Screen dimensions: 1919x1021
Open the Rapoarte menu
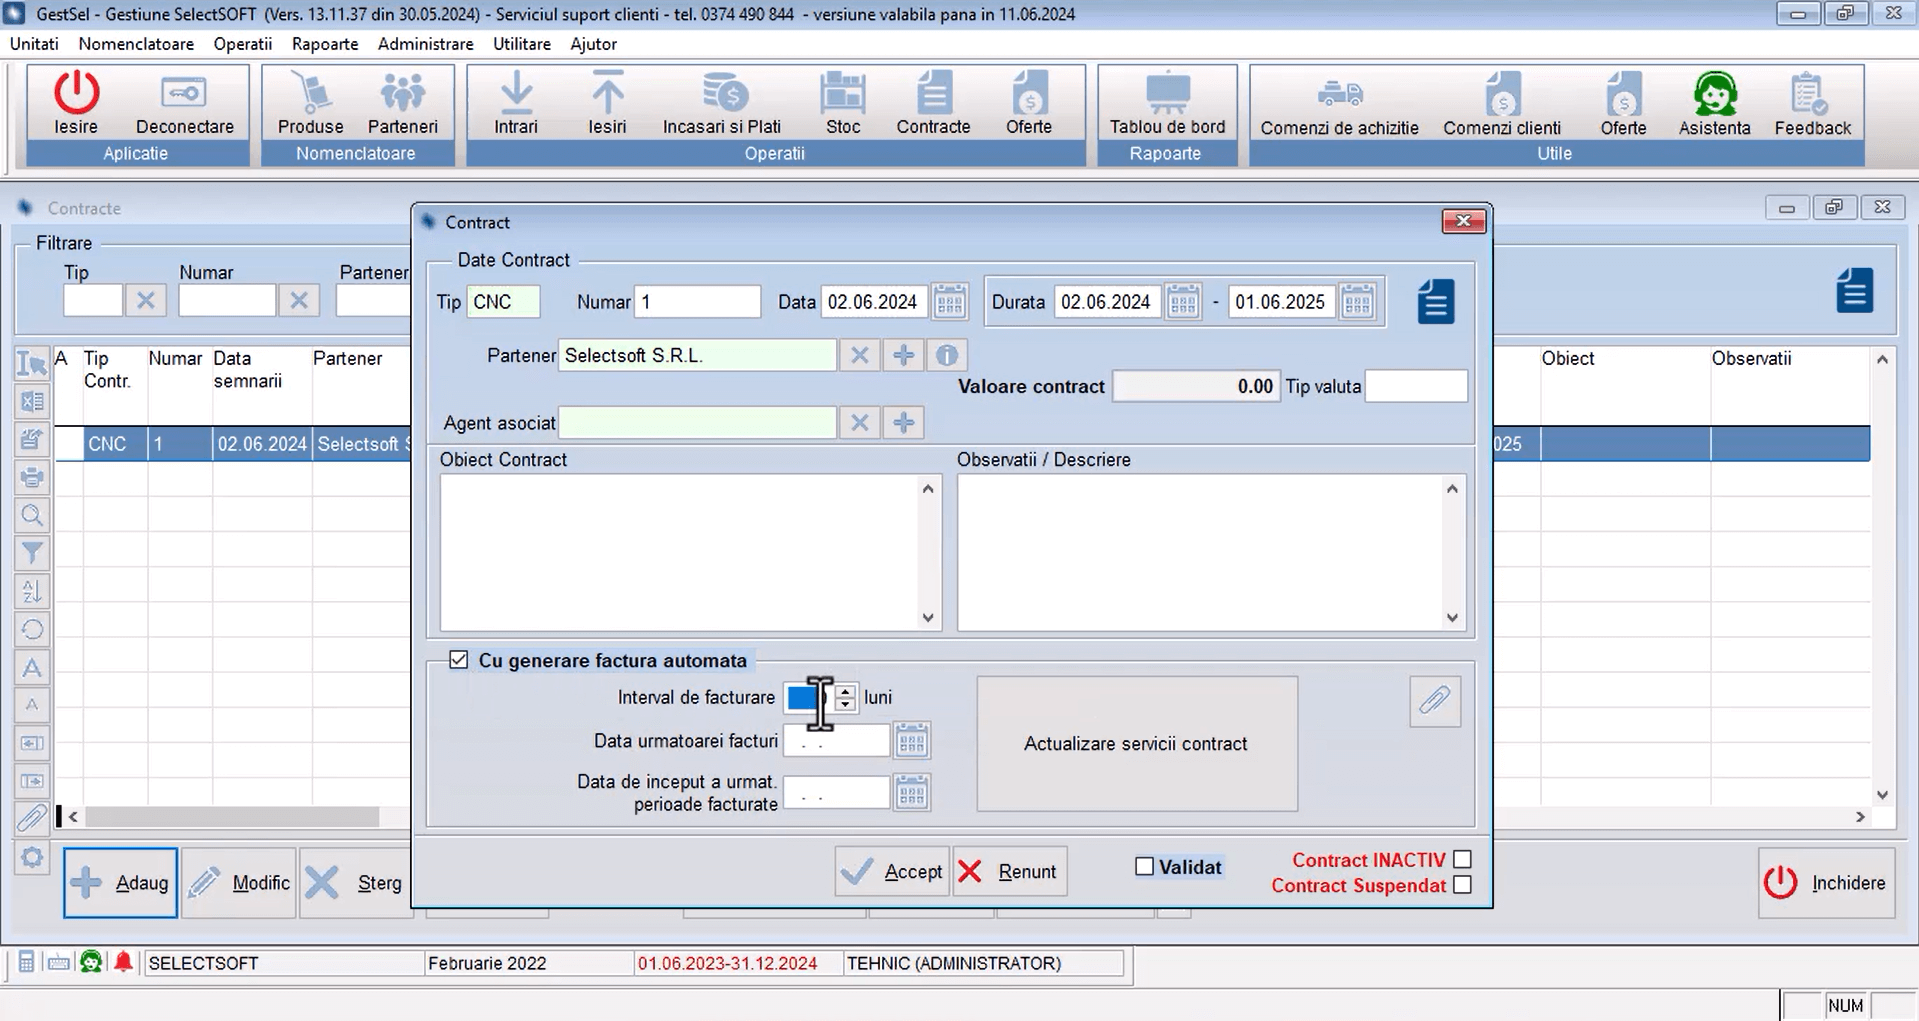click(x=325, y=44)
